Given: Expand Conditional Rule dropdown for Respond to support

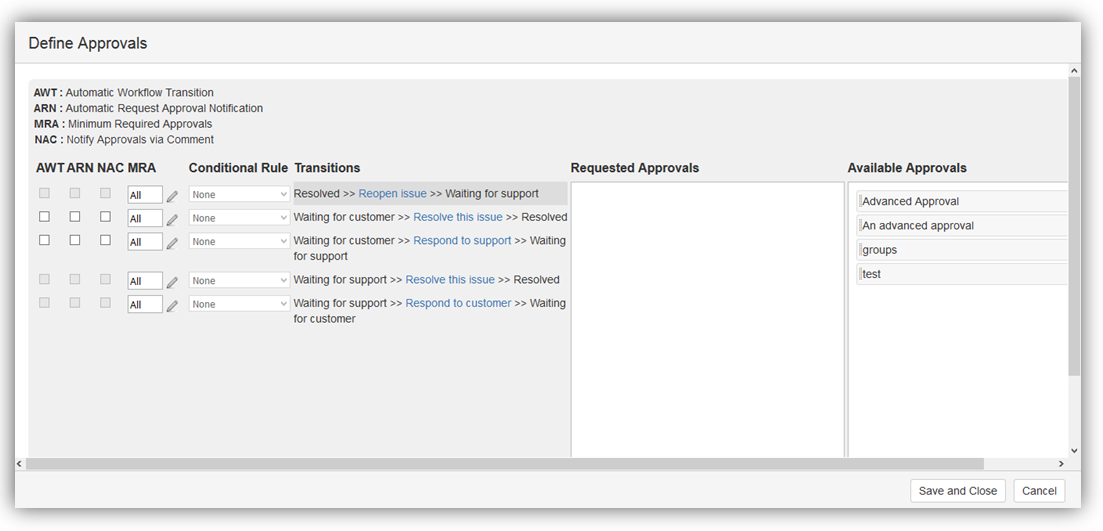Looking at the screenshot, I should tap(239, 241).
